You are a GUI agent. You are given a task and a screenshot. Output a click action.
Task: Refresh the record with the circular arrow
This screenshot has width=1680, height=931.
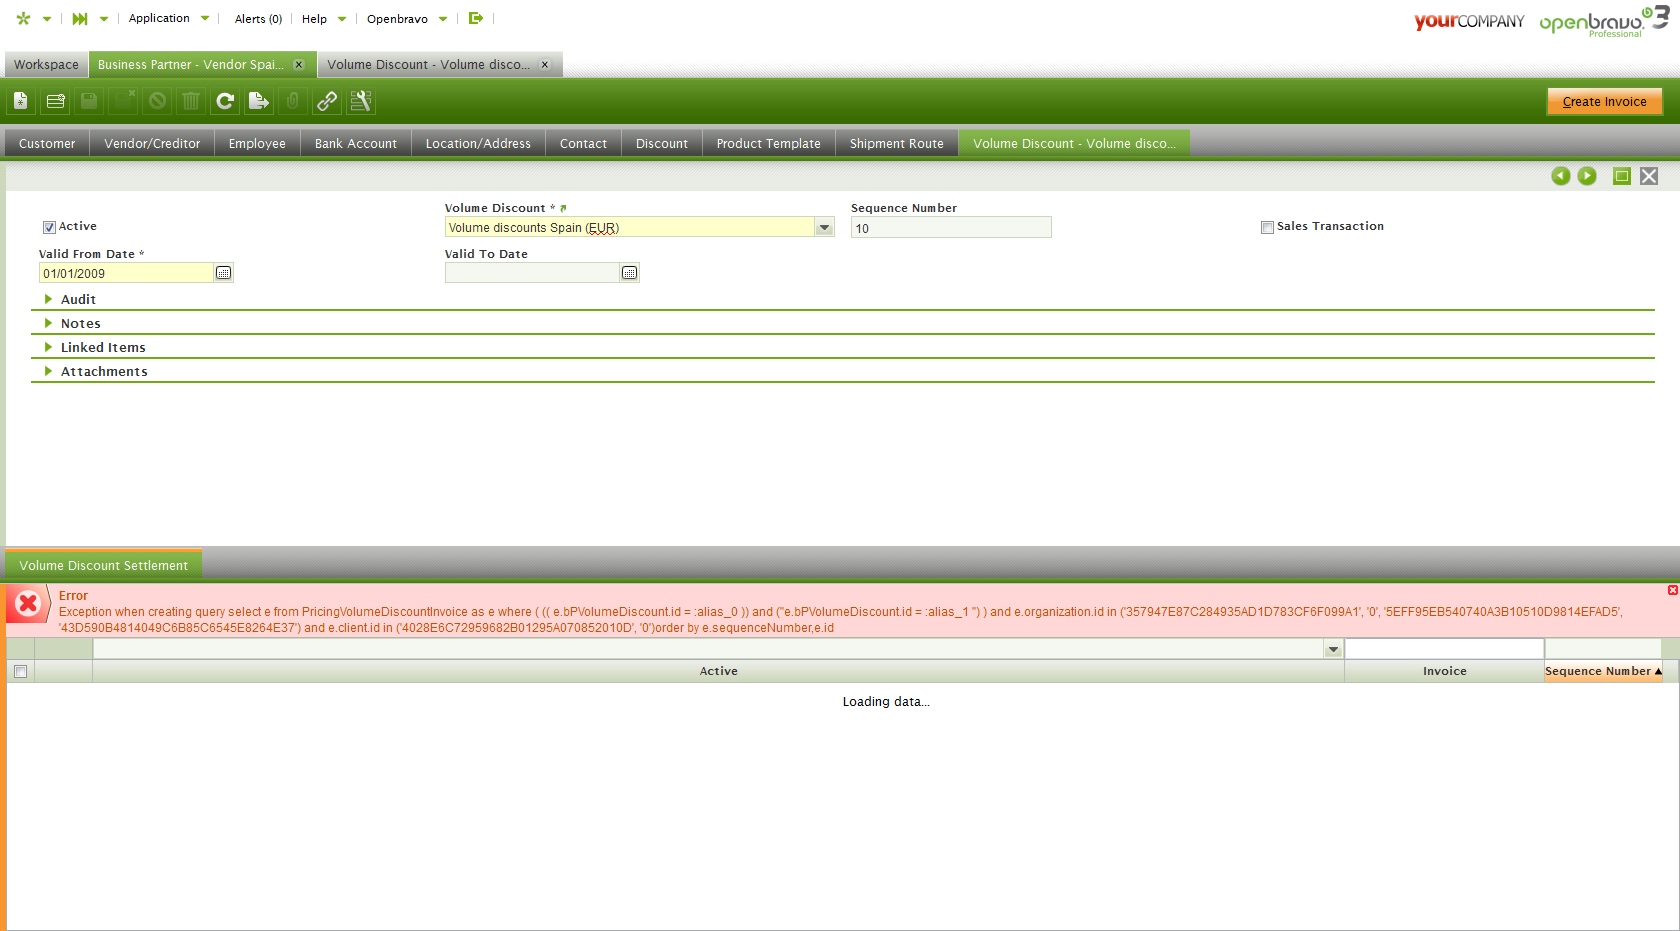click(225, 101)
